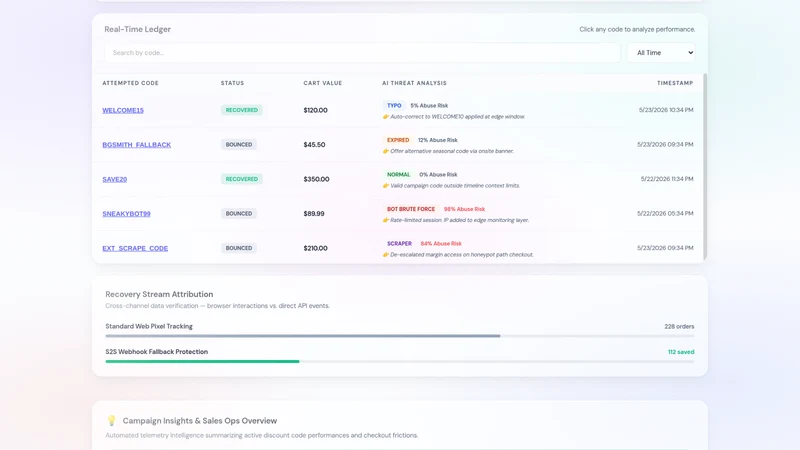Click the Status column header

point(233,83)
